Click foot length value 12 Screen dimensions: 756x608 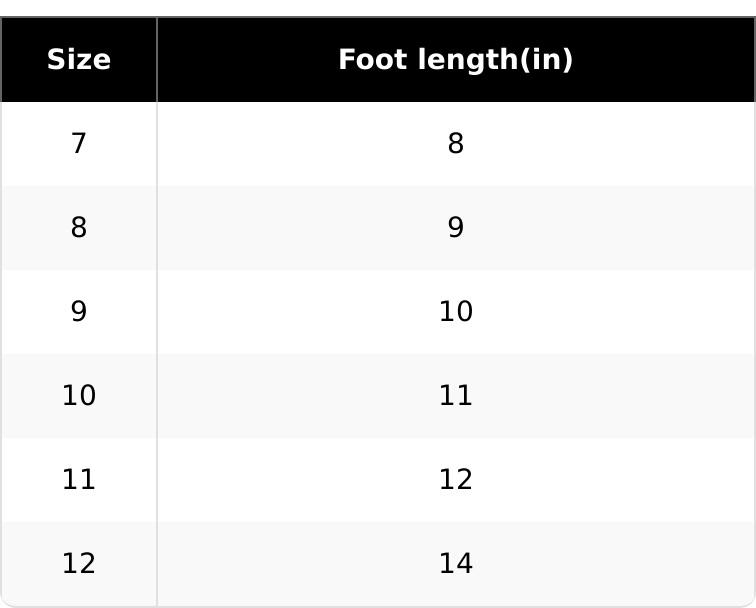click(x=455, y=480)
